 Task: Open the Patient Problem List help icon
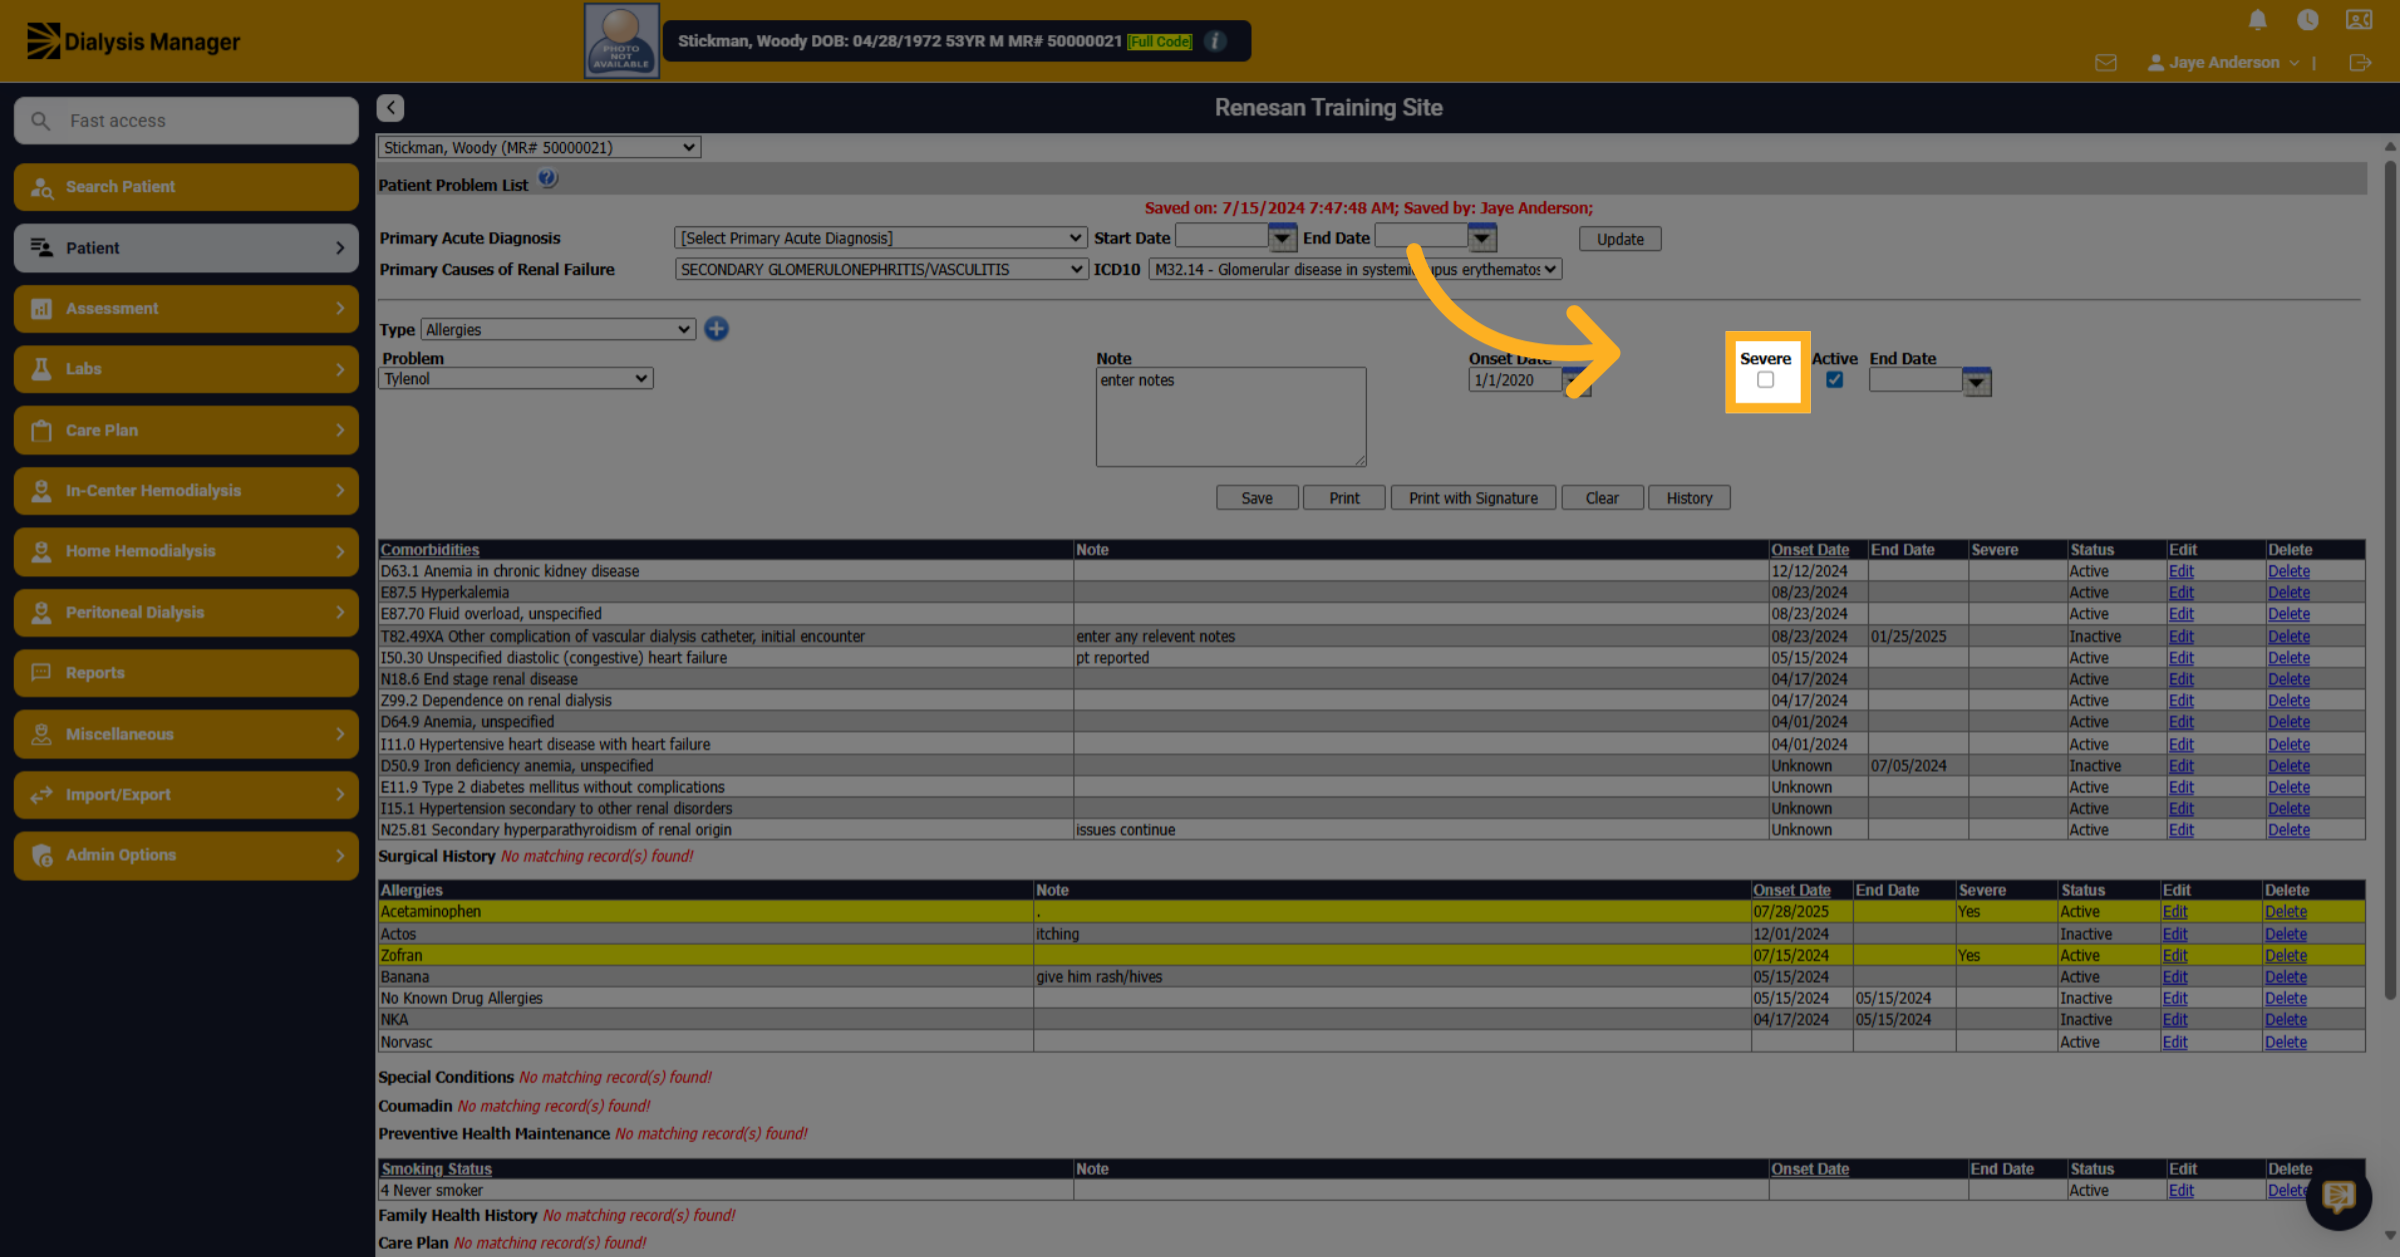coord(548,180)
